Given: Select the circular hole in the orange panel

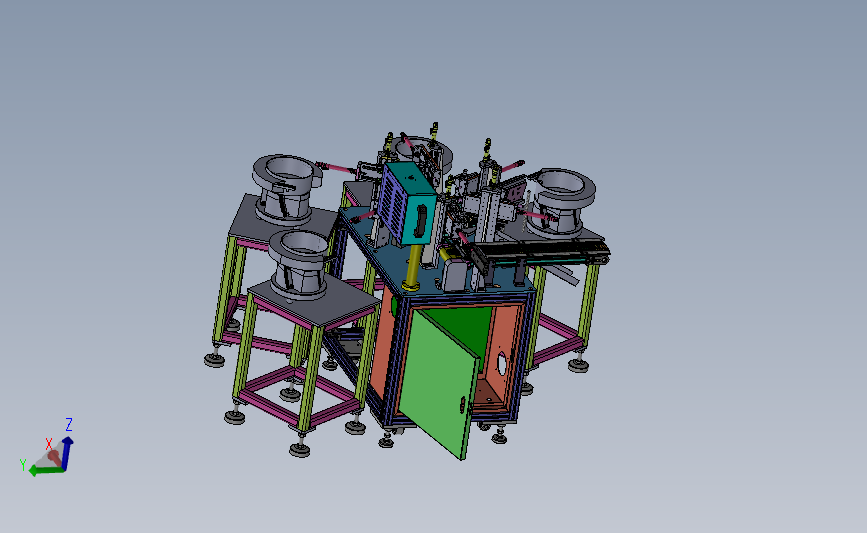Looking at the screenshot, I should pyautogui.click(x=502, y=363).
